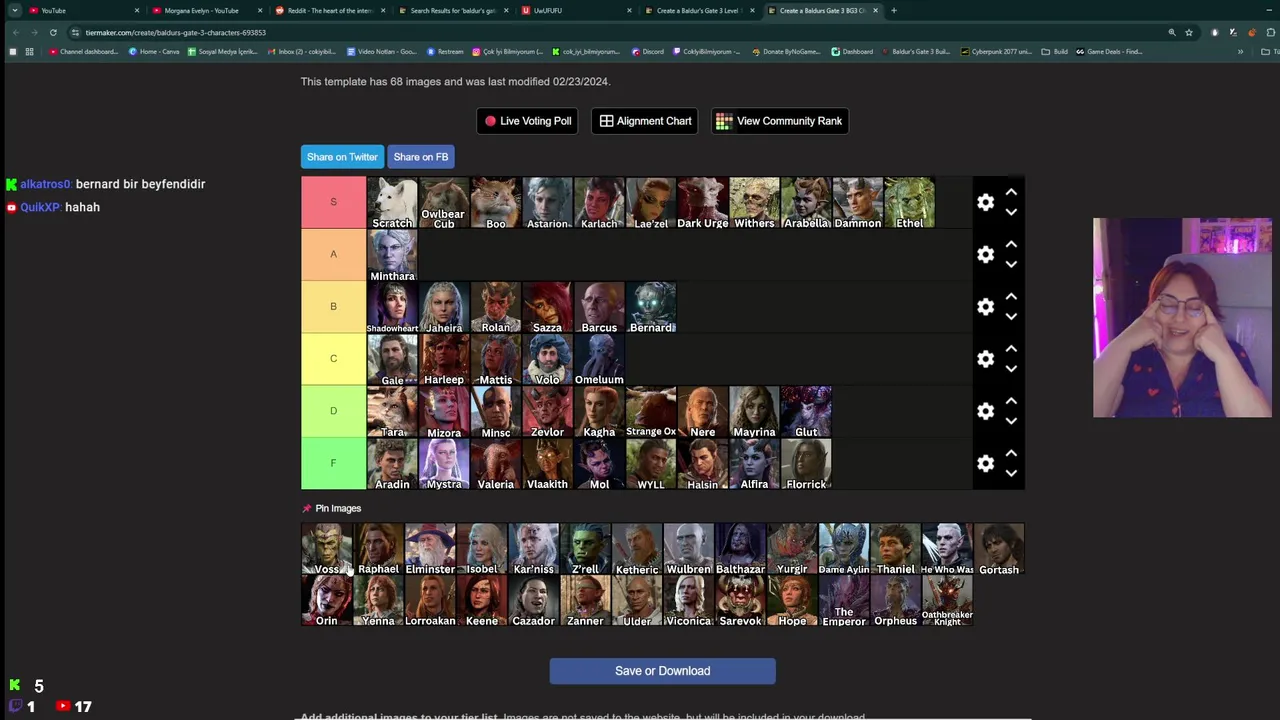Open settings gear for A tier row
Screen dimensions: 1280x720
click(985, 254)
